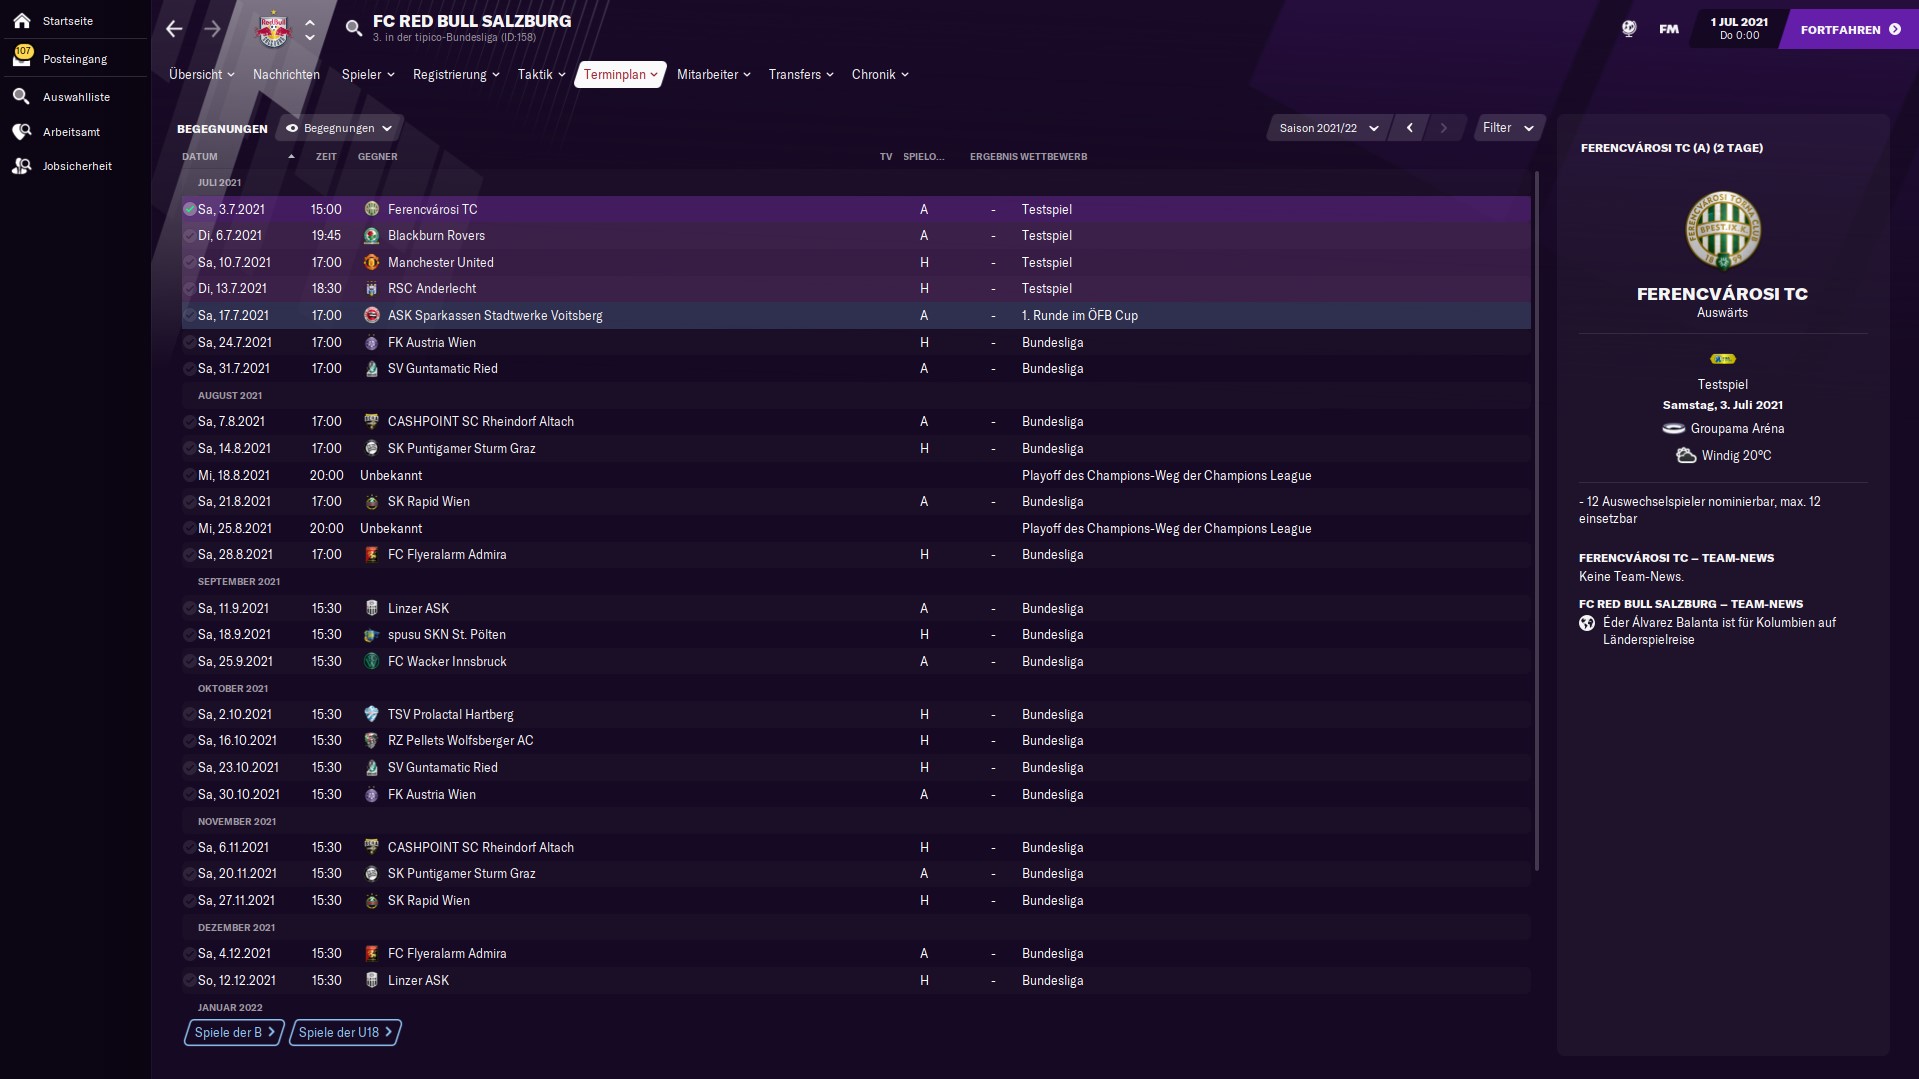Click the Linzer ASK crest on 11.9.2021
Viewport: 1919px width, 1079px height.
coord(372,608)
